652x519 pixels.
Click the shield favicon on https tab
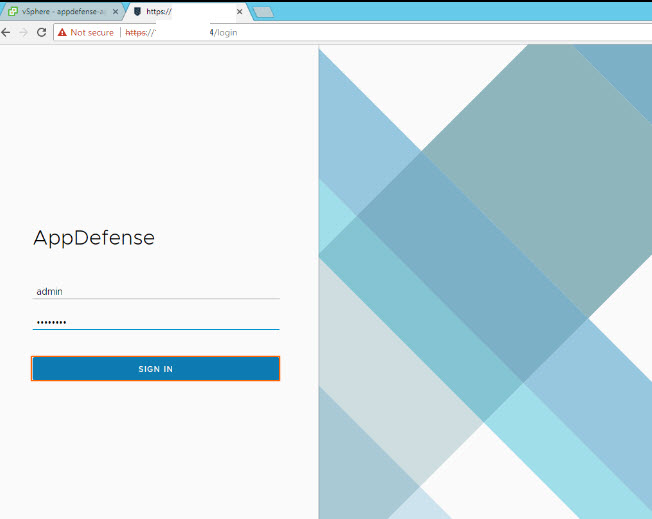point(137,12)
